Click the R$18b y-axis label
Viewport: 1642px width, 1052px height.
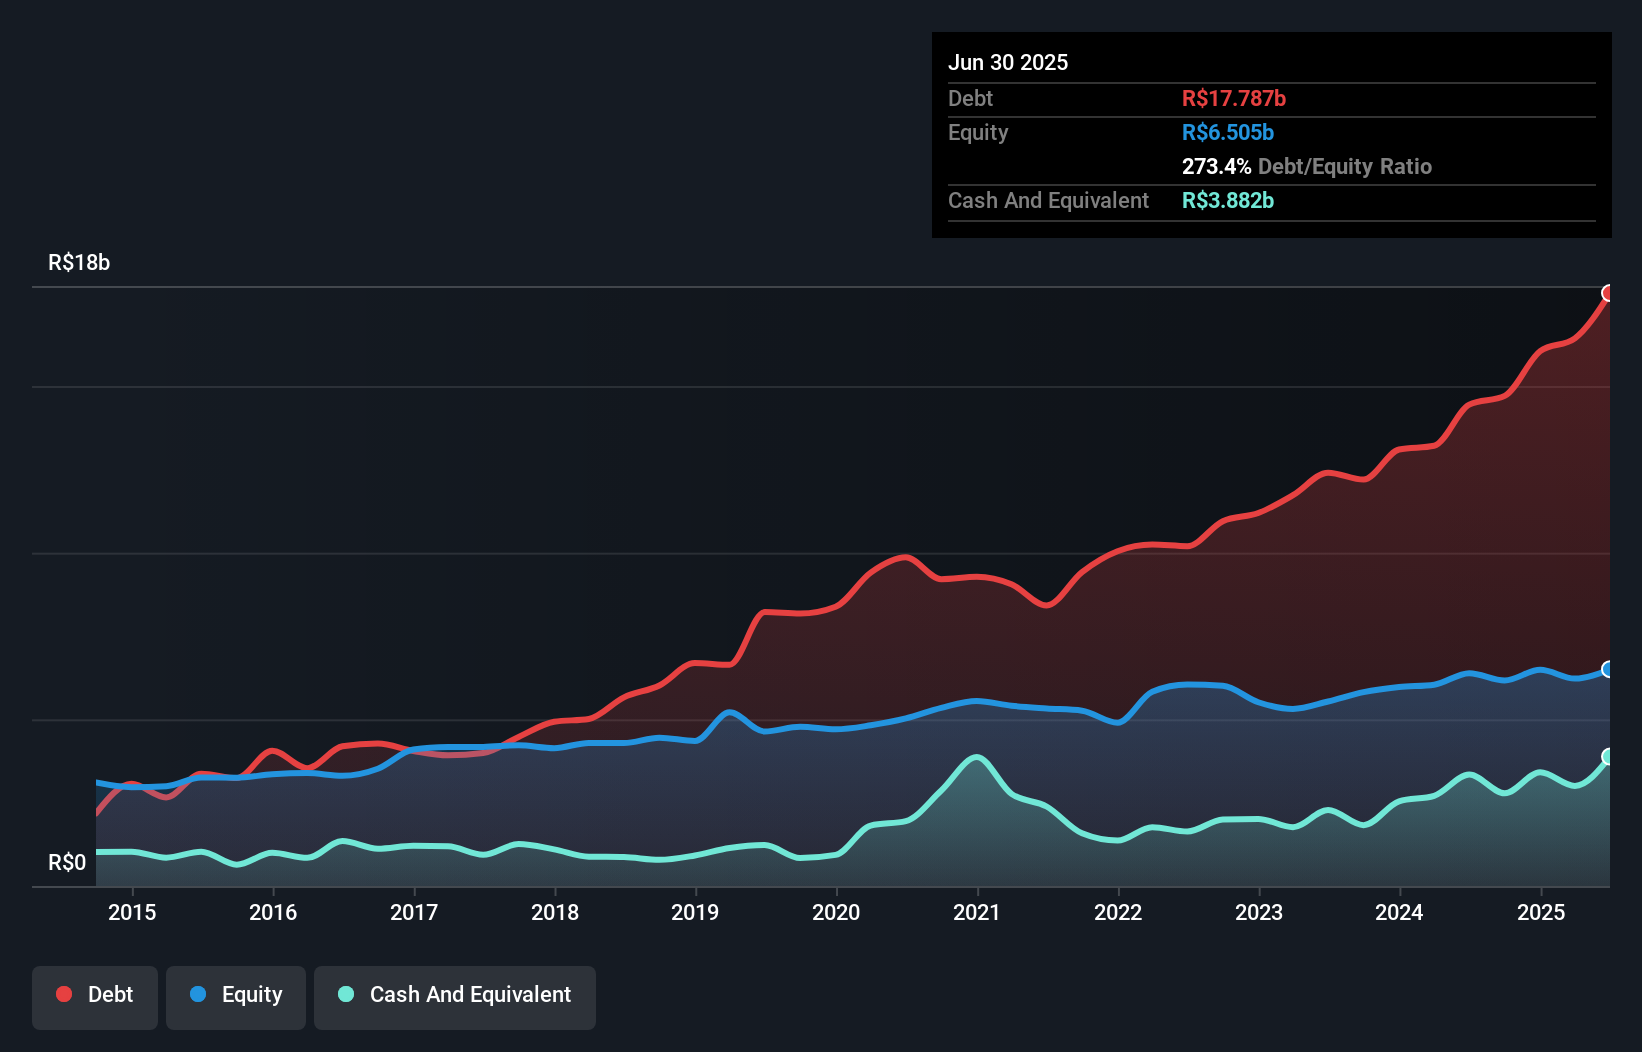(79, 263)
